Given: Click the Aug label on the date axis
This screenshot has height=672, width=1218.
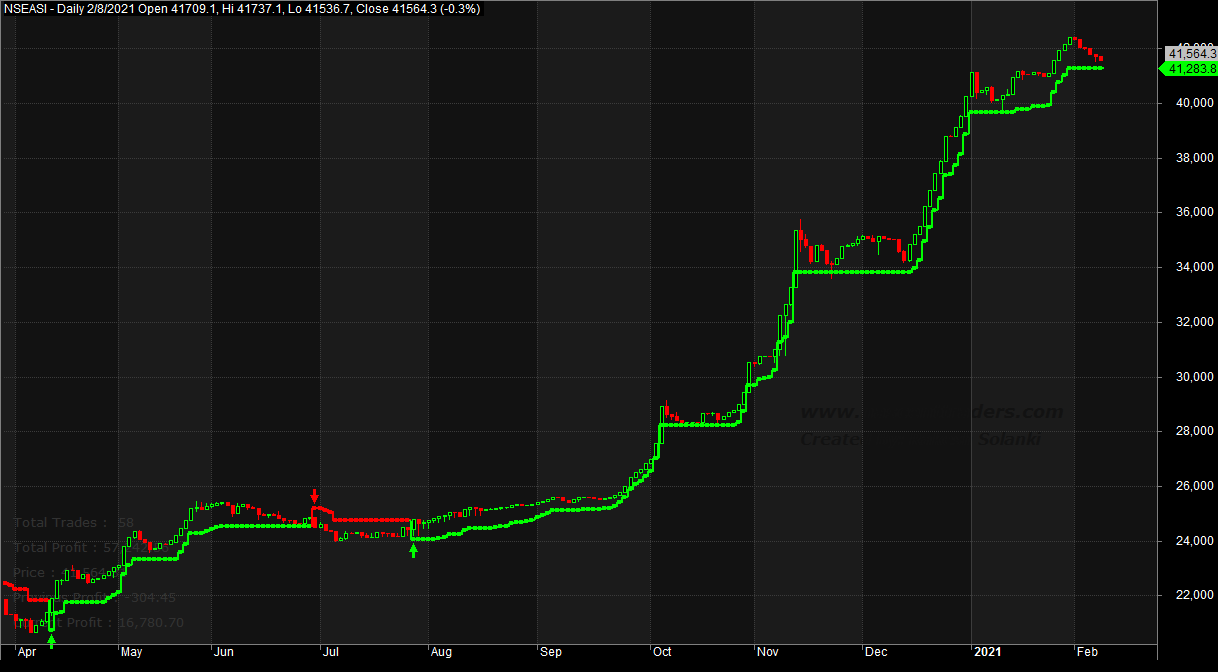Looking at the screenshot, I should coord(441,651).
